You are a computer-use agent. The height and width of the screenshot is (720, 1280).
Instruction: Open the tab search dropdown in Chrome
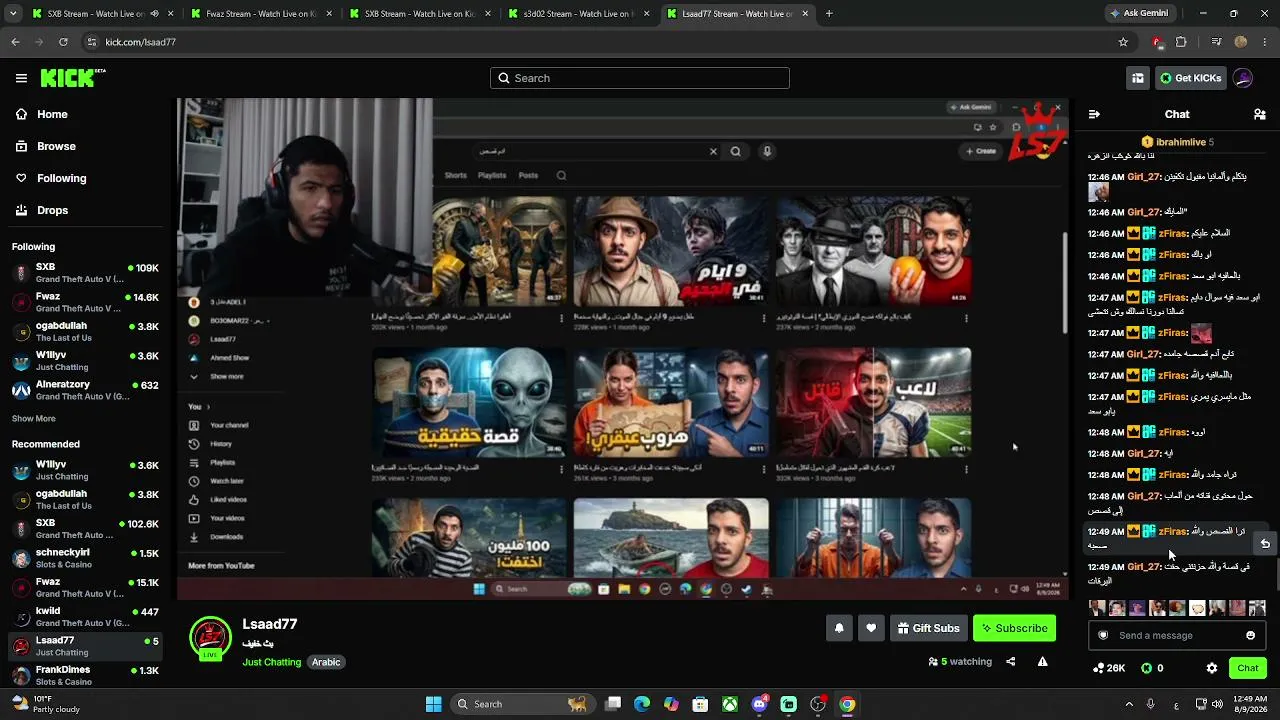point(12,14)
